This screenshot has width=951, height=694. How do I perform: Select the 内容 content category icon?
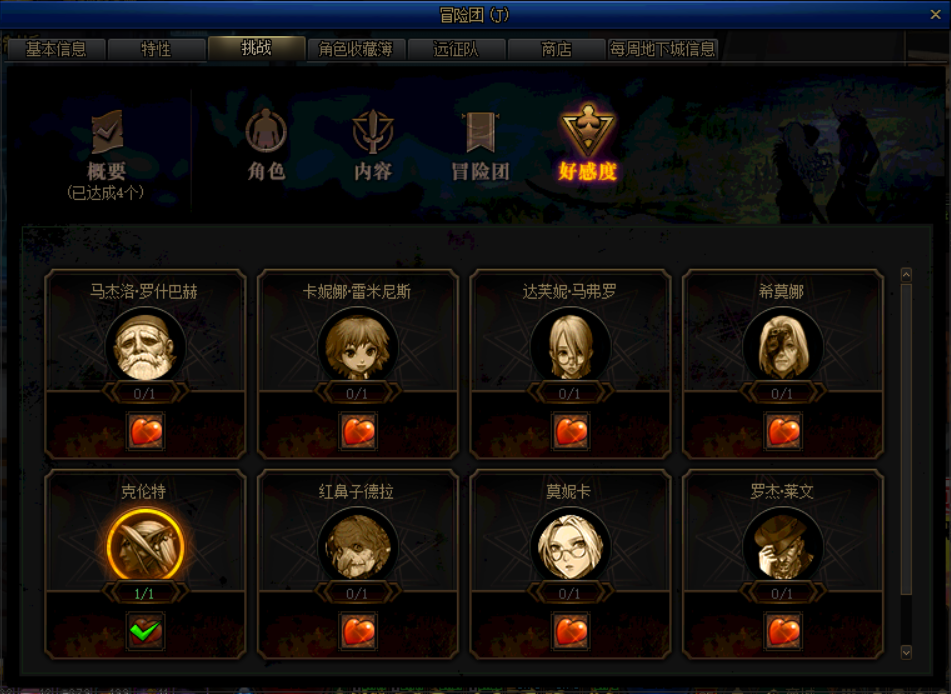click(372, 131)
